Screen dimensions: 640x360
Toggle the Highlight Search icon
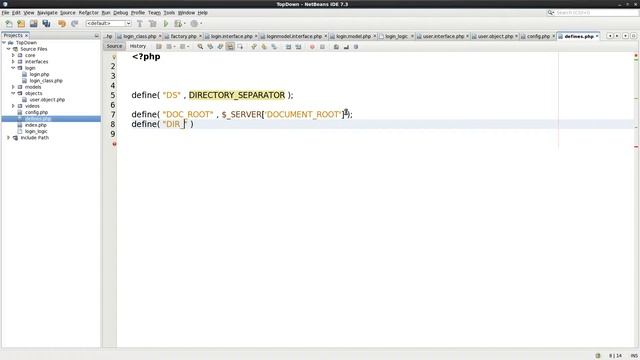(230, 47)
